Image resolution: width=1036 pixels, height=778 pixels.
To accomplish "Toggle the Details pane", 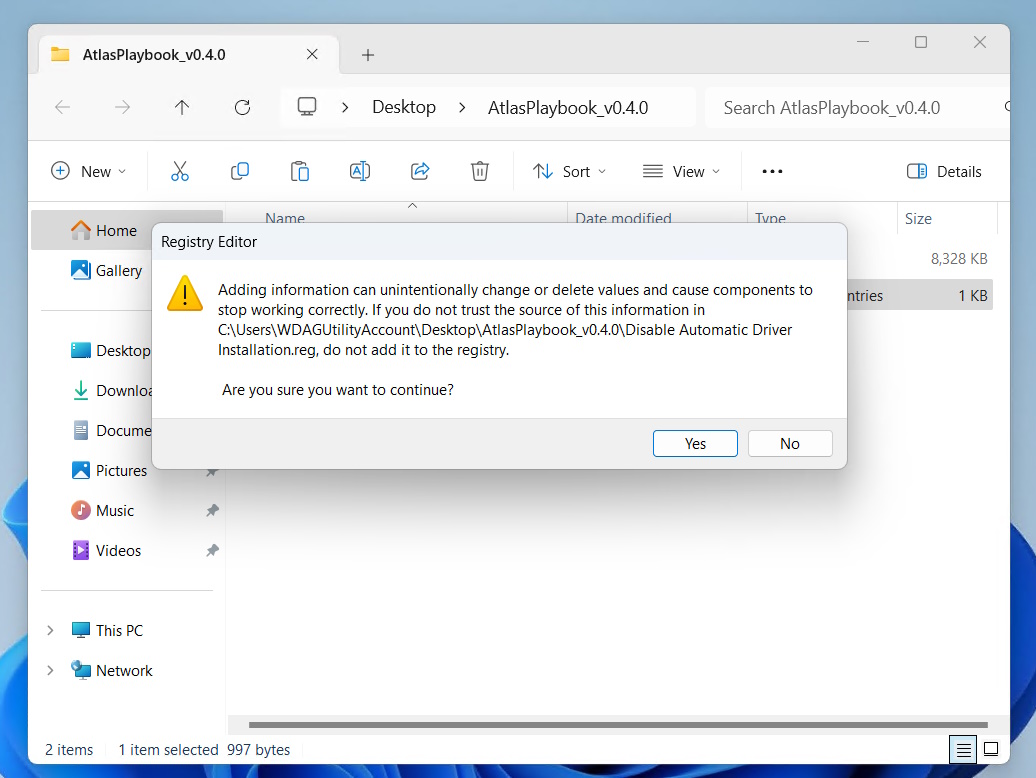I will click(x=944, y=171).
